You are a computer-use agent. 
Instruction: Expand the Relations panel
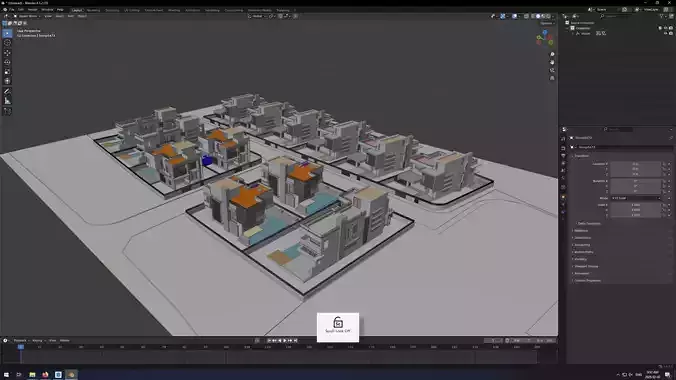click(581, 231)
